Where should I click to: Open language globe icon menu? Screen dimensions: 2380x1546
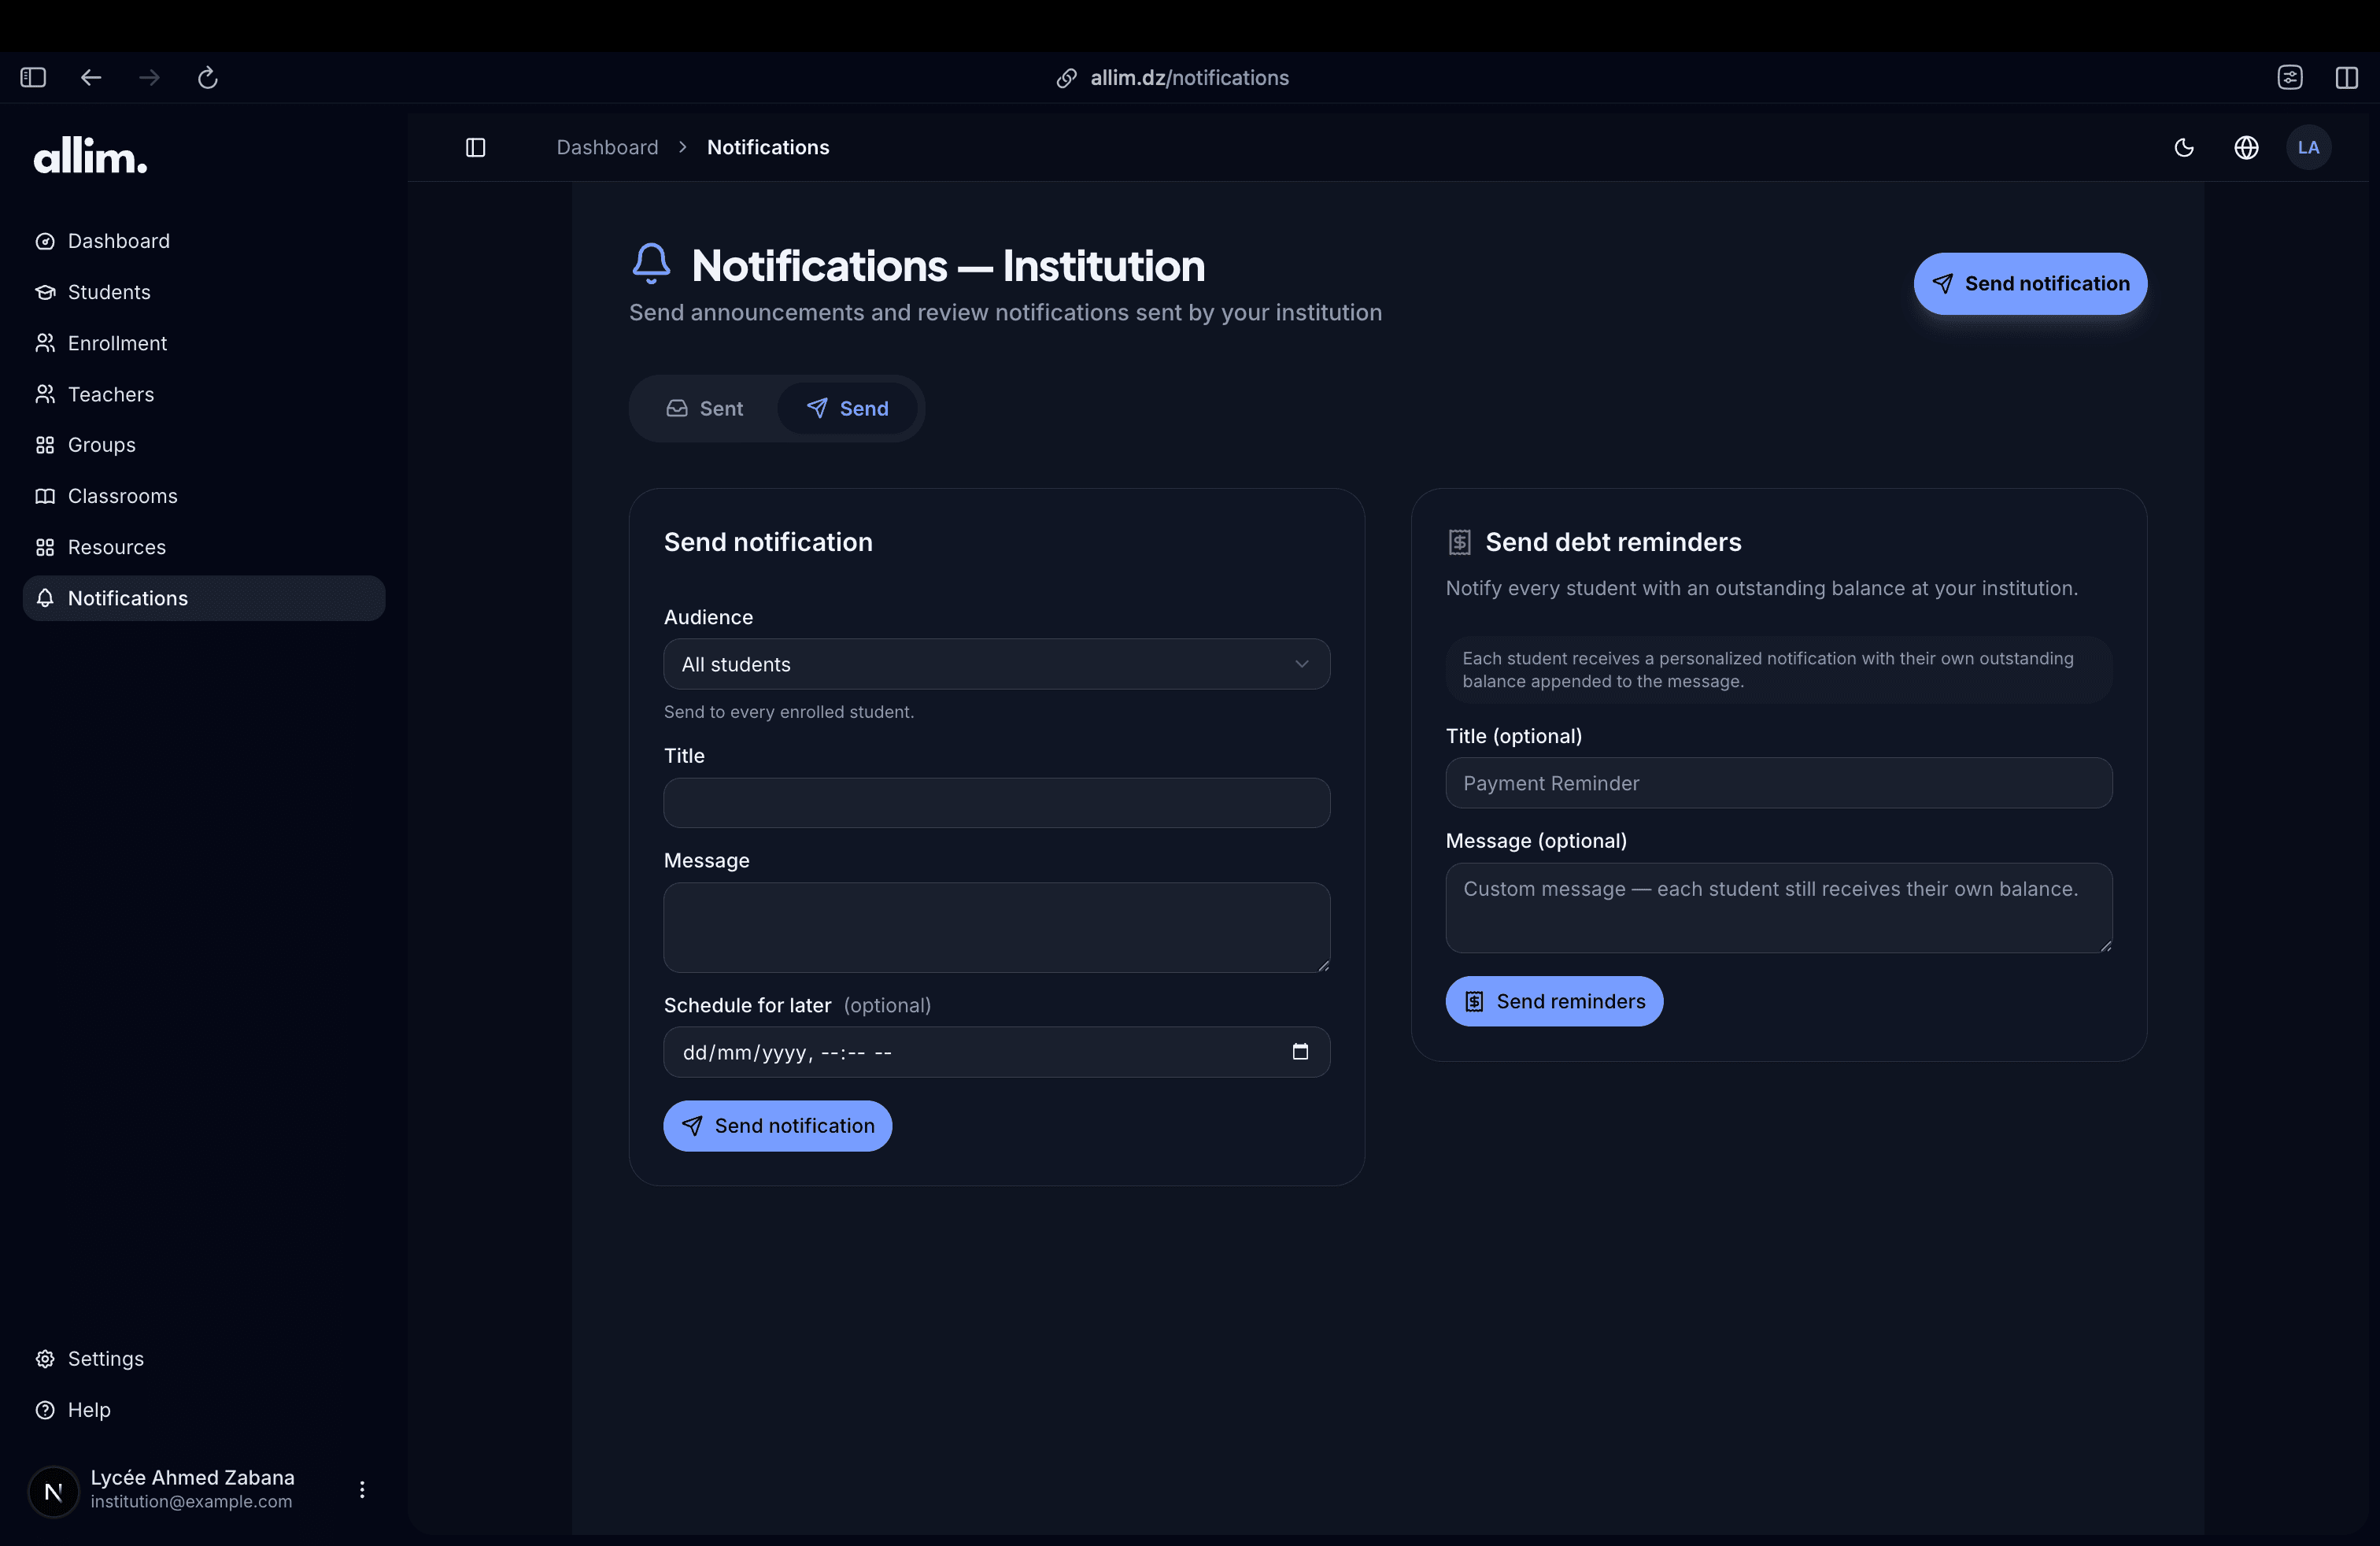[2246, 147]
